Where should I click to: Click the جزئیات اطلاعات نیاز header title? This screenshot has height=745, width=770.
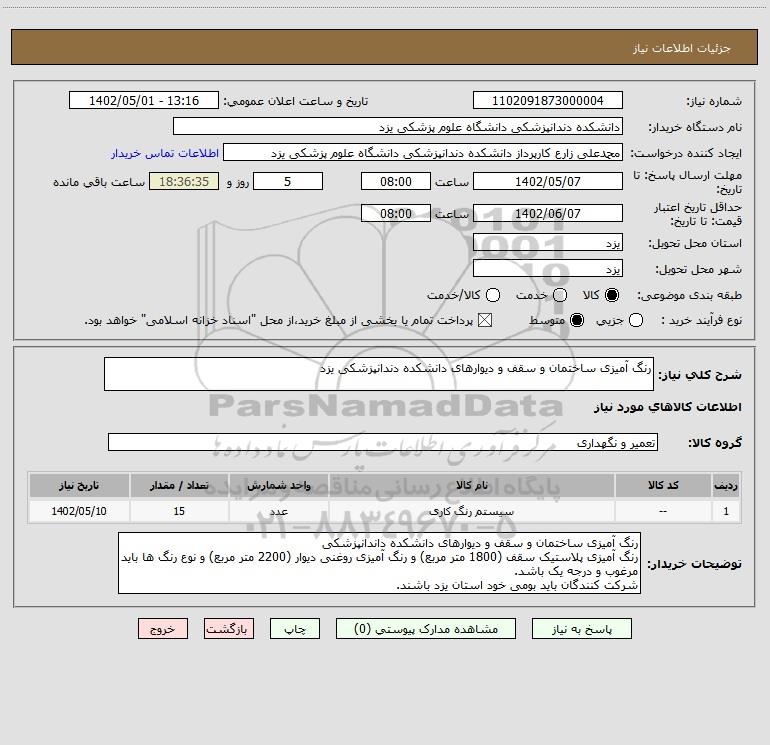[x=682, y=48]
